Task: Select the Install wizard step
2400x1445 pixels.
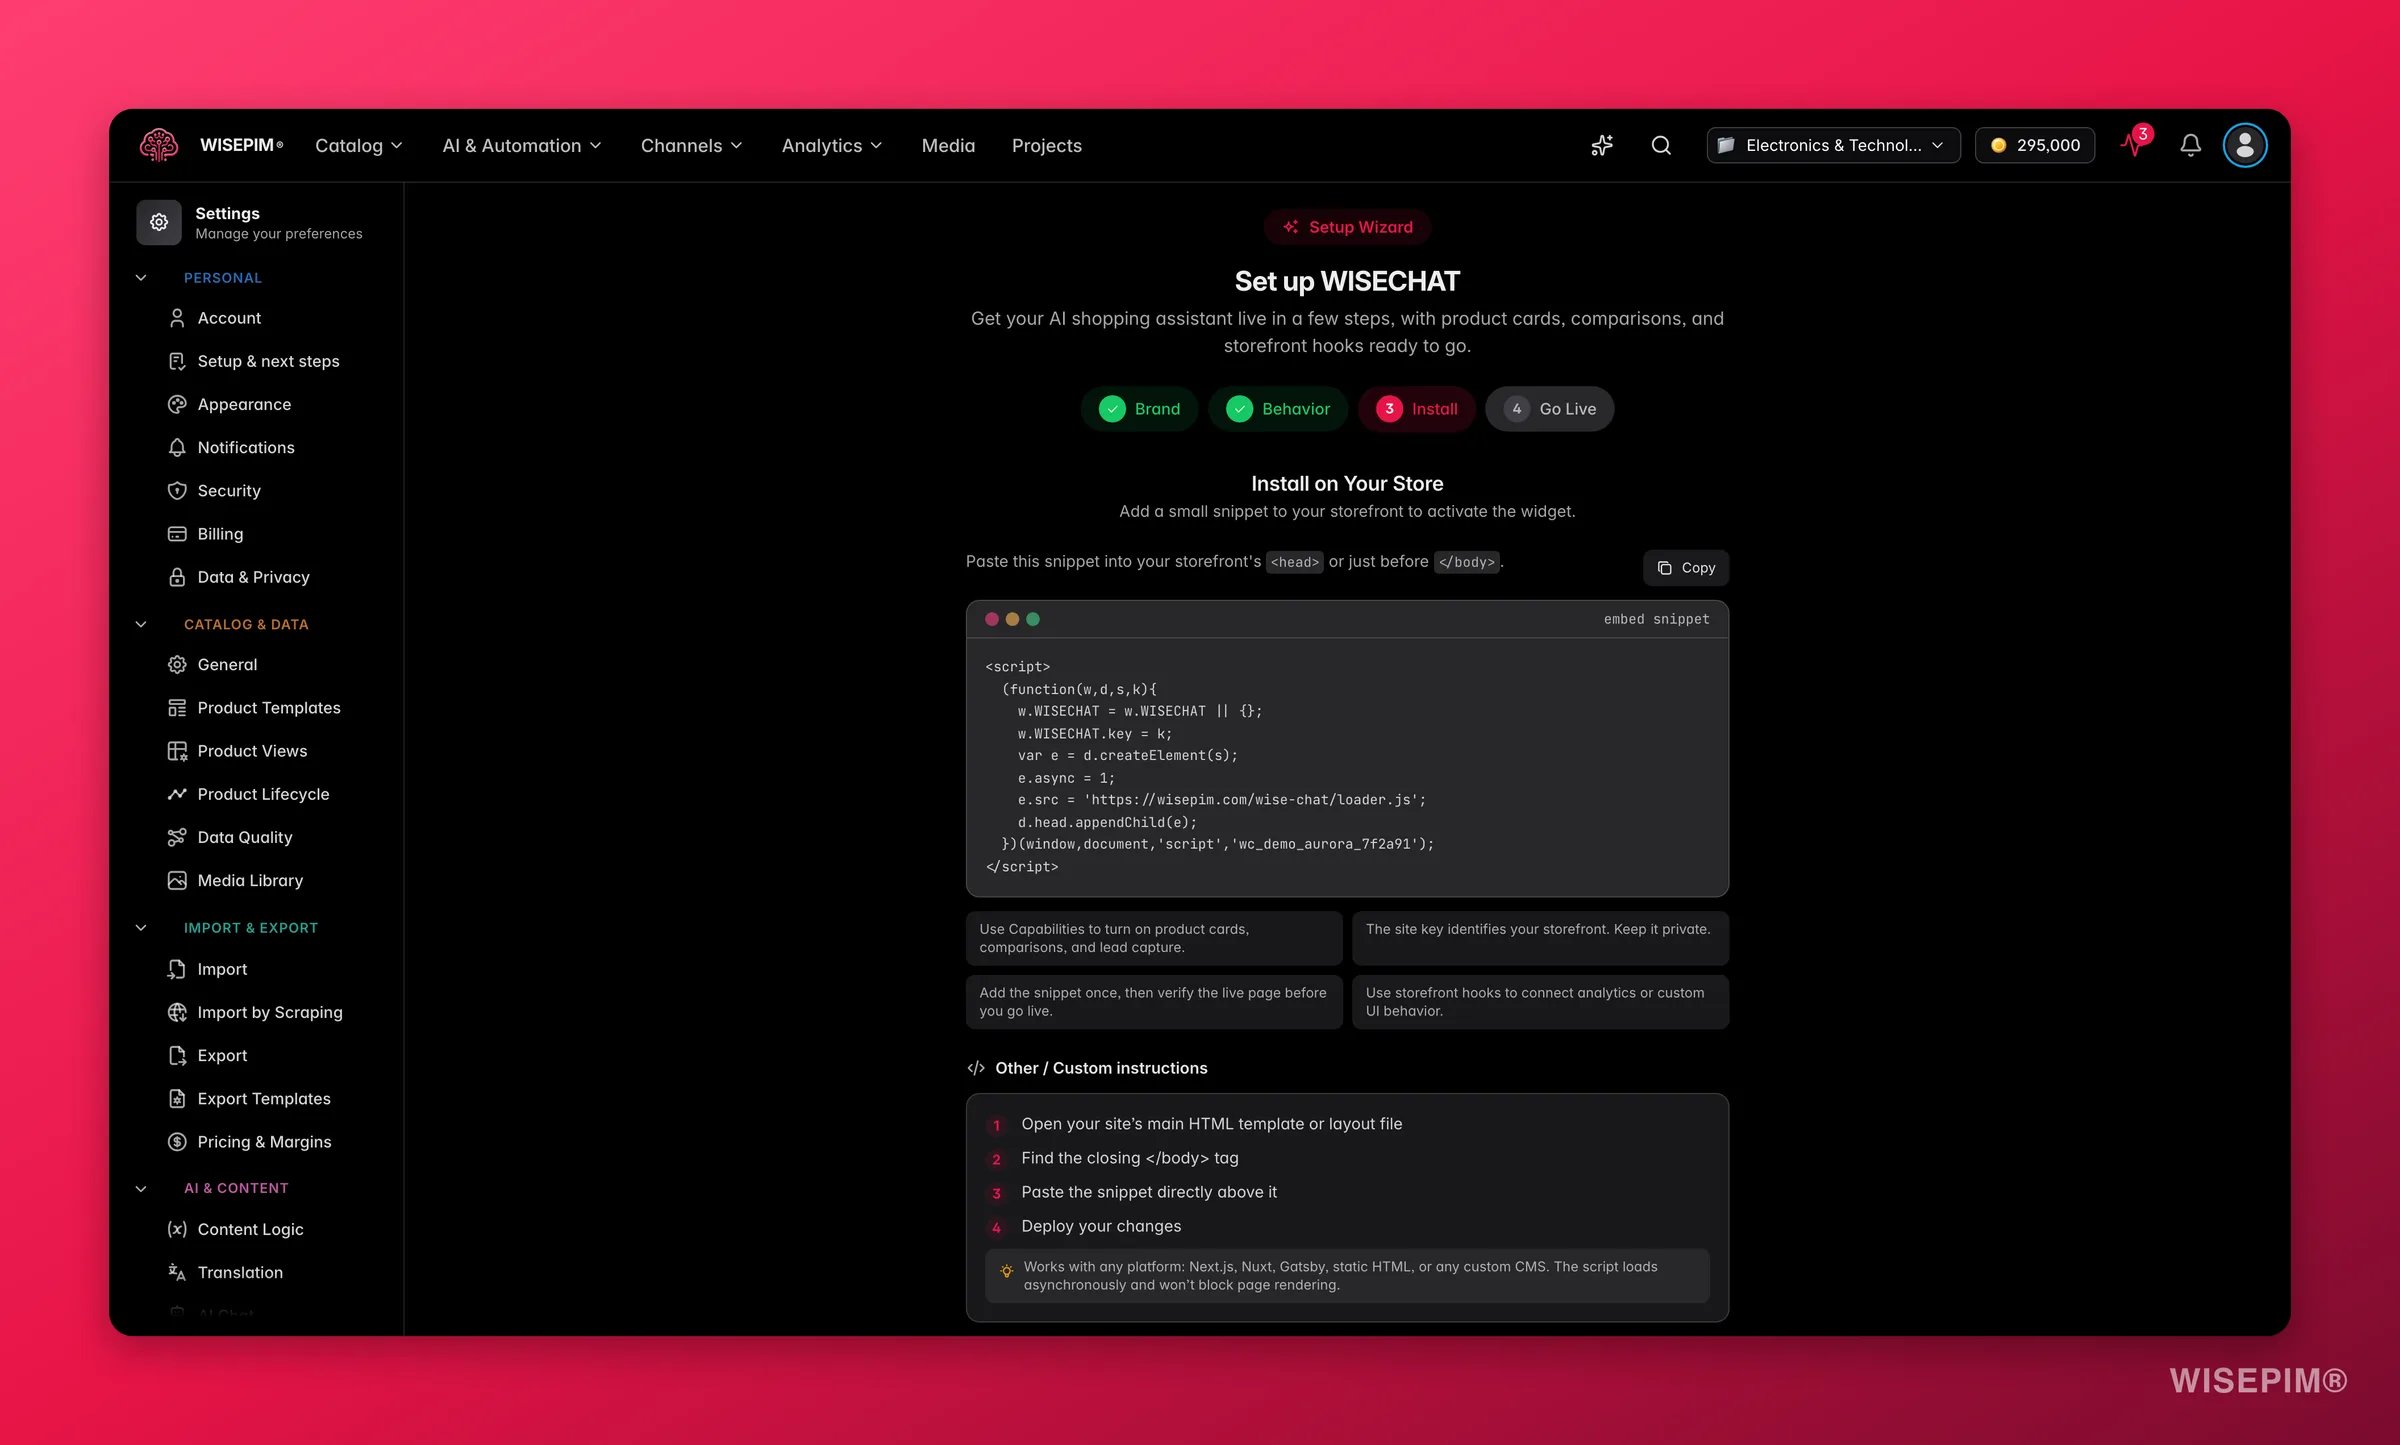Action: (1416, 409)
